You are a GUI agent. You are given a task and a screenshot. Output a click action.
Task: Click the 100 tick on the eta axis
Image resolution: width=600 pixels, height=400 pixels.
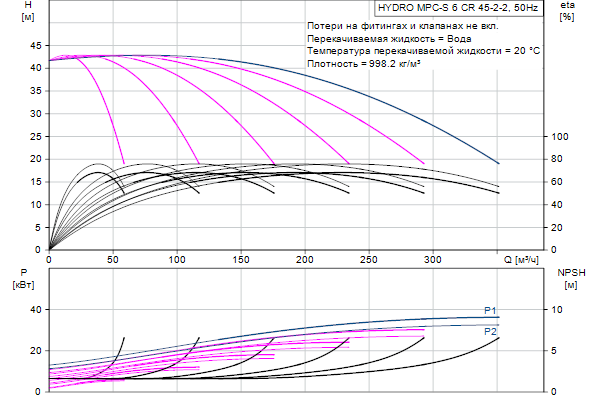[x=560, y=137]
